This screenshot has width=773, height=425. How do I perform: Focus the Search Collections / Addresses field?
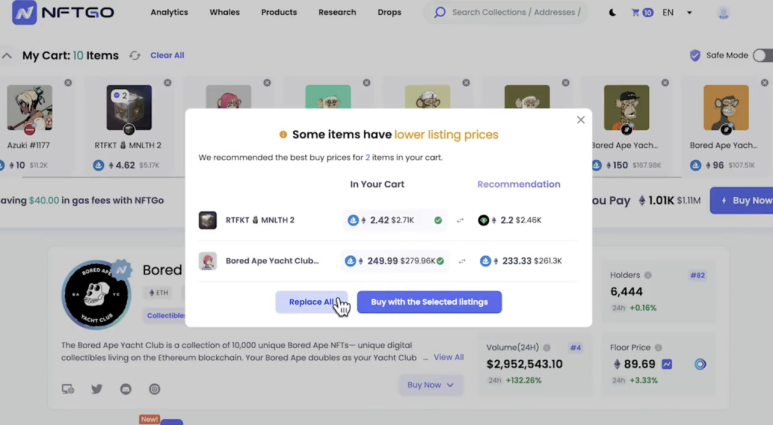click(x=506, y=12)
